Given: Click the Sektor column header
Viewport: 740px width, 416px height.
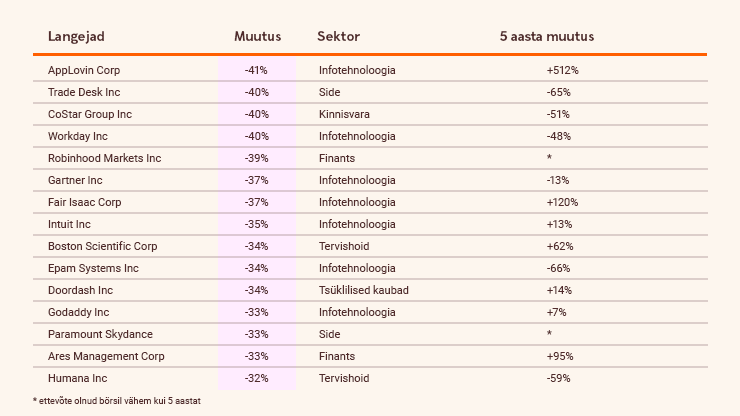Looking at the screenshot, I should click(338, 37).
